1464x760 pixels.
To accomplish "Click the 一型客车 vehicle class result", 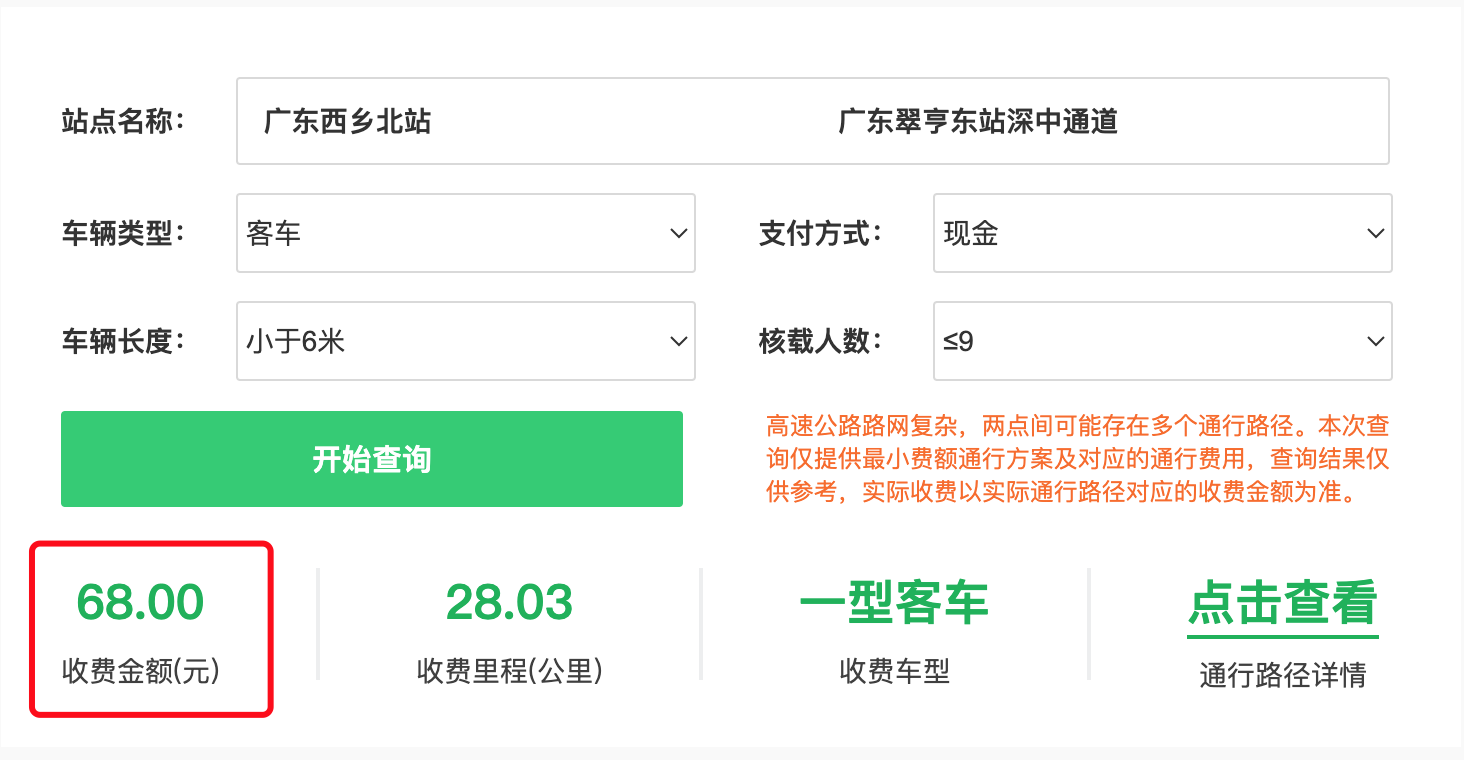I will click(x=894, y=603).
